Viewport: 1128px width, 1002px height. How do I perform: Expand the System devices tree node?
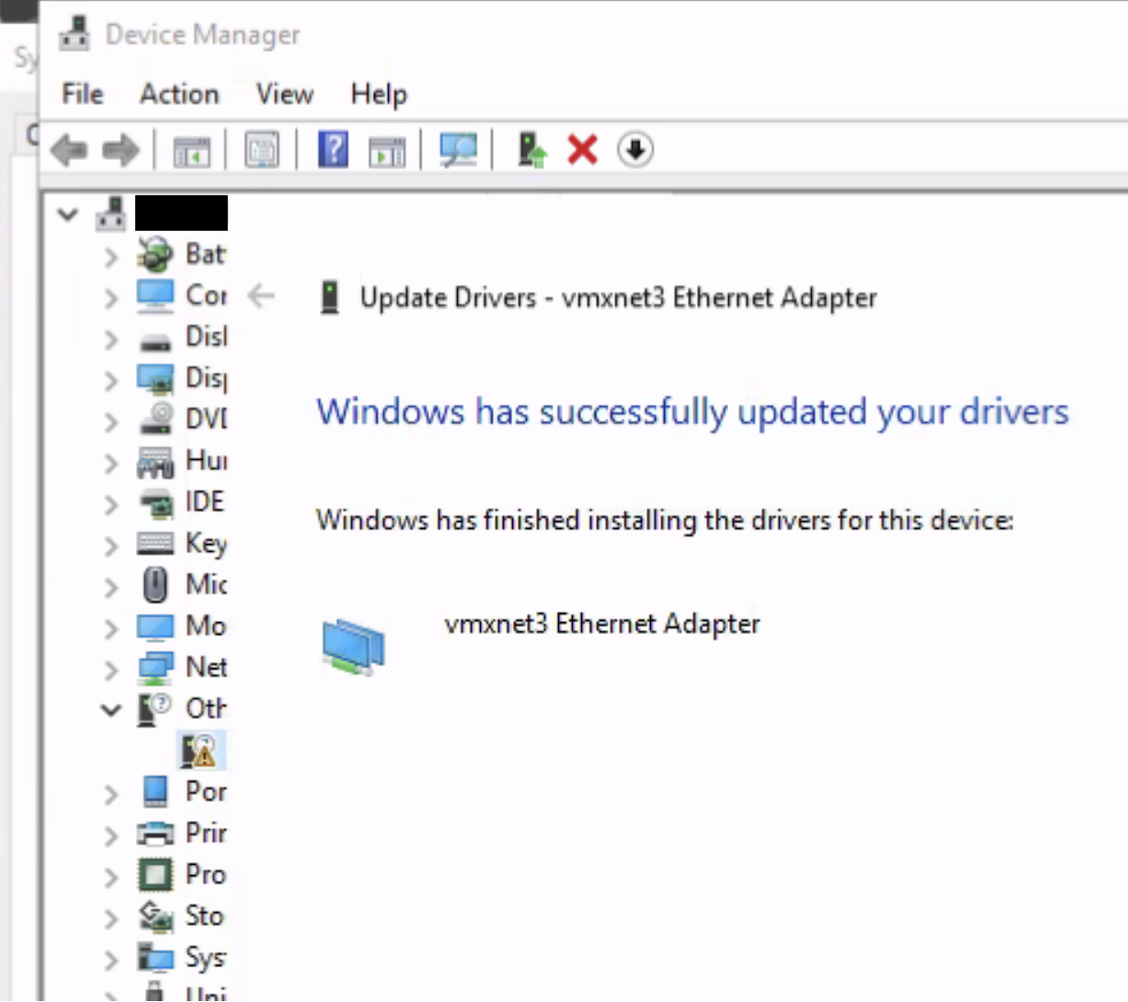point(111,960)
